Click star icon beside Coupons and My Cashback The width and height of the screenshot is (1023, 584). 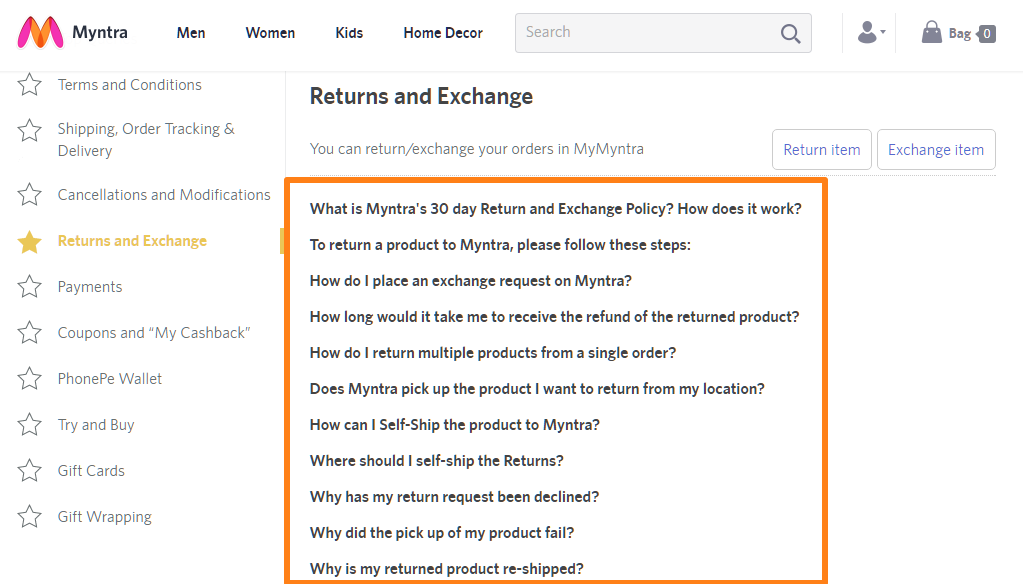coord(29,333)
